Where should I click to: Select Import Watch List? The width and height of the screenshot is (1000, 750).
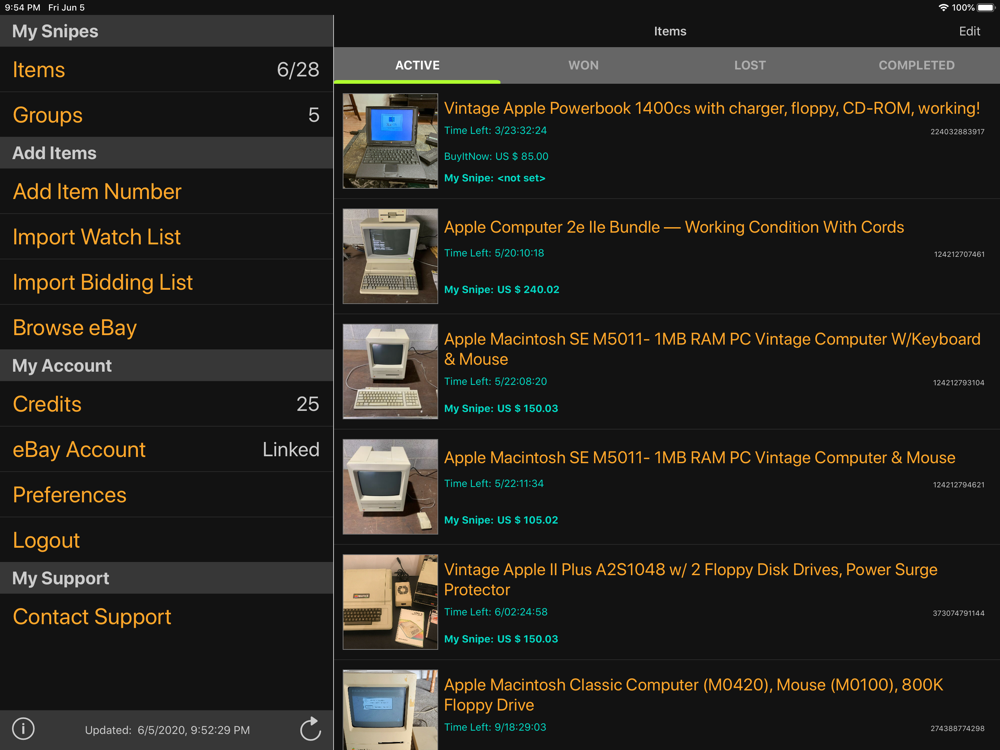tap(166, 237)
